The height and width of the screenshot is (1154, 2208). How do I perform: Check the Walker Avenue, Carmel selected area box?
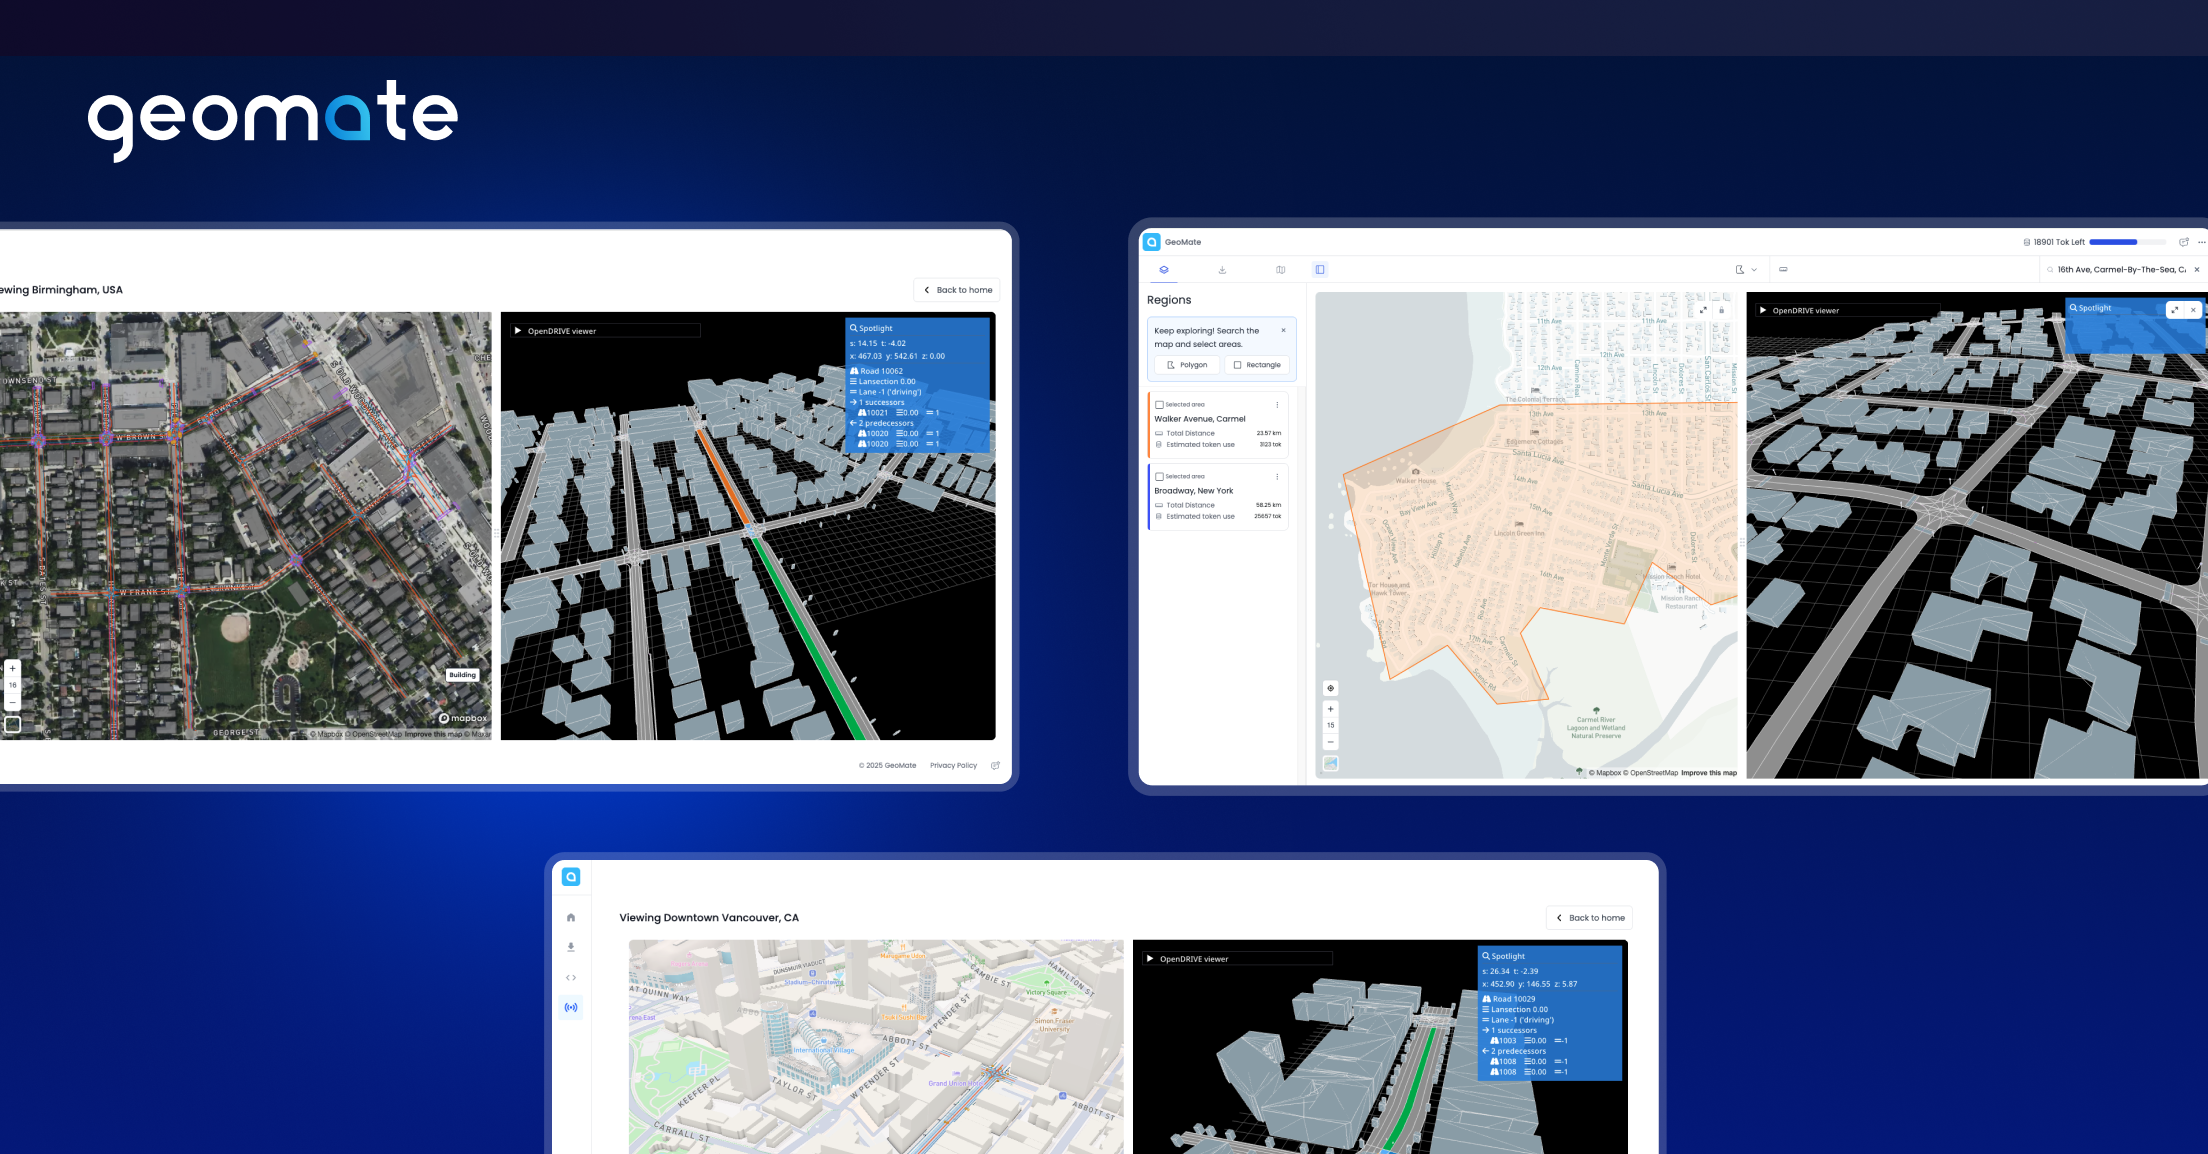click(x=1159, y=405)
